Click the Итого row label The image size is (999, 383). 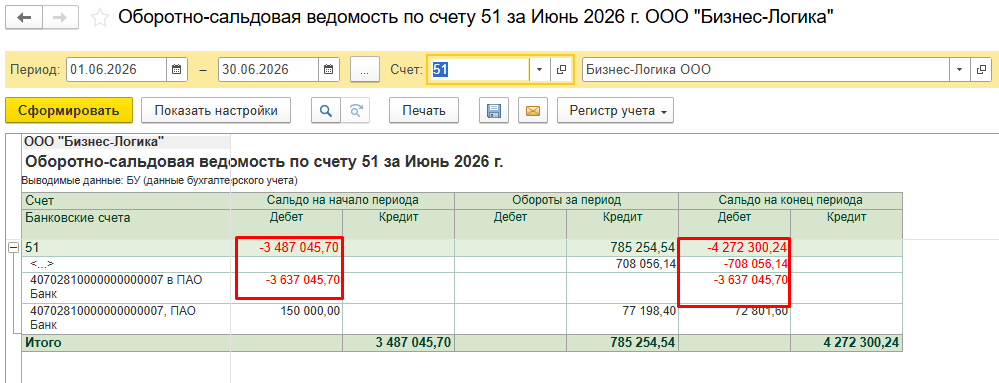[x=43, y=343]
